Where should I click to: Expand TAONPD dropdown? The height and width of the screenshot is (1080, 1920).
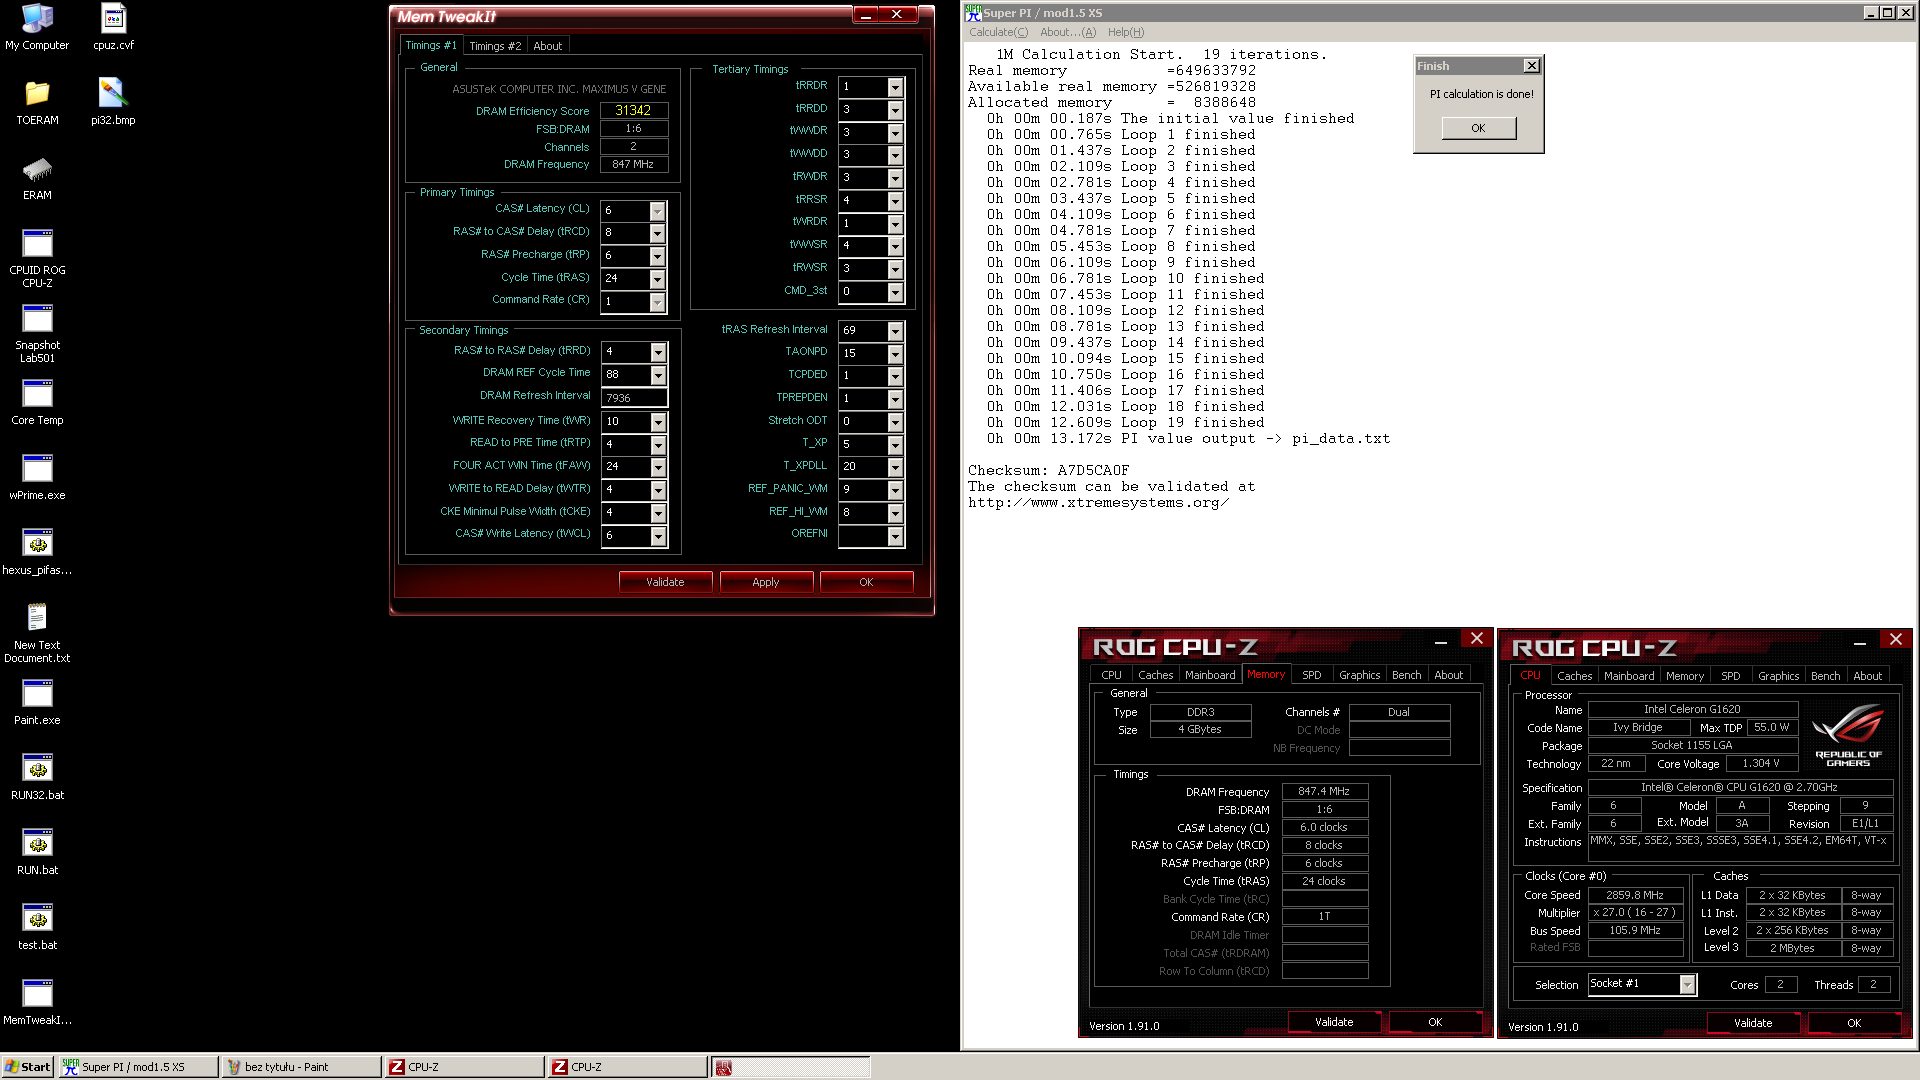coord(895,353)
